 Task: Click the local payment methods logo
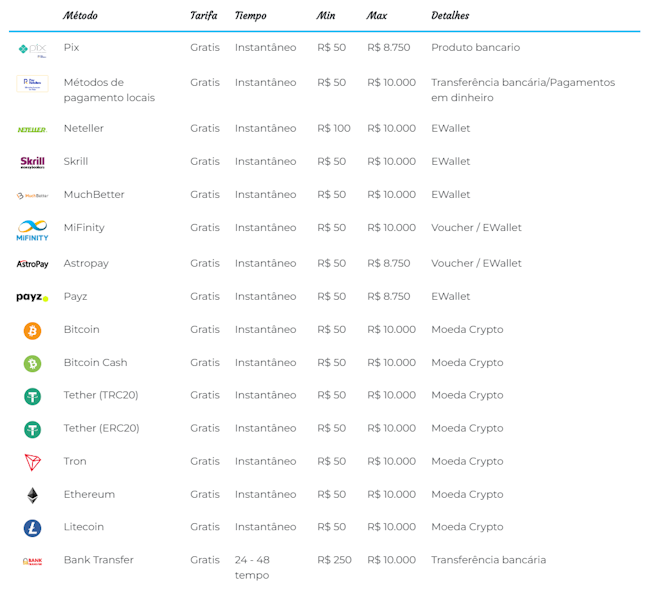(32, 83)
